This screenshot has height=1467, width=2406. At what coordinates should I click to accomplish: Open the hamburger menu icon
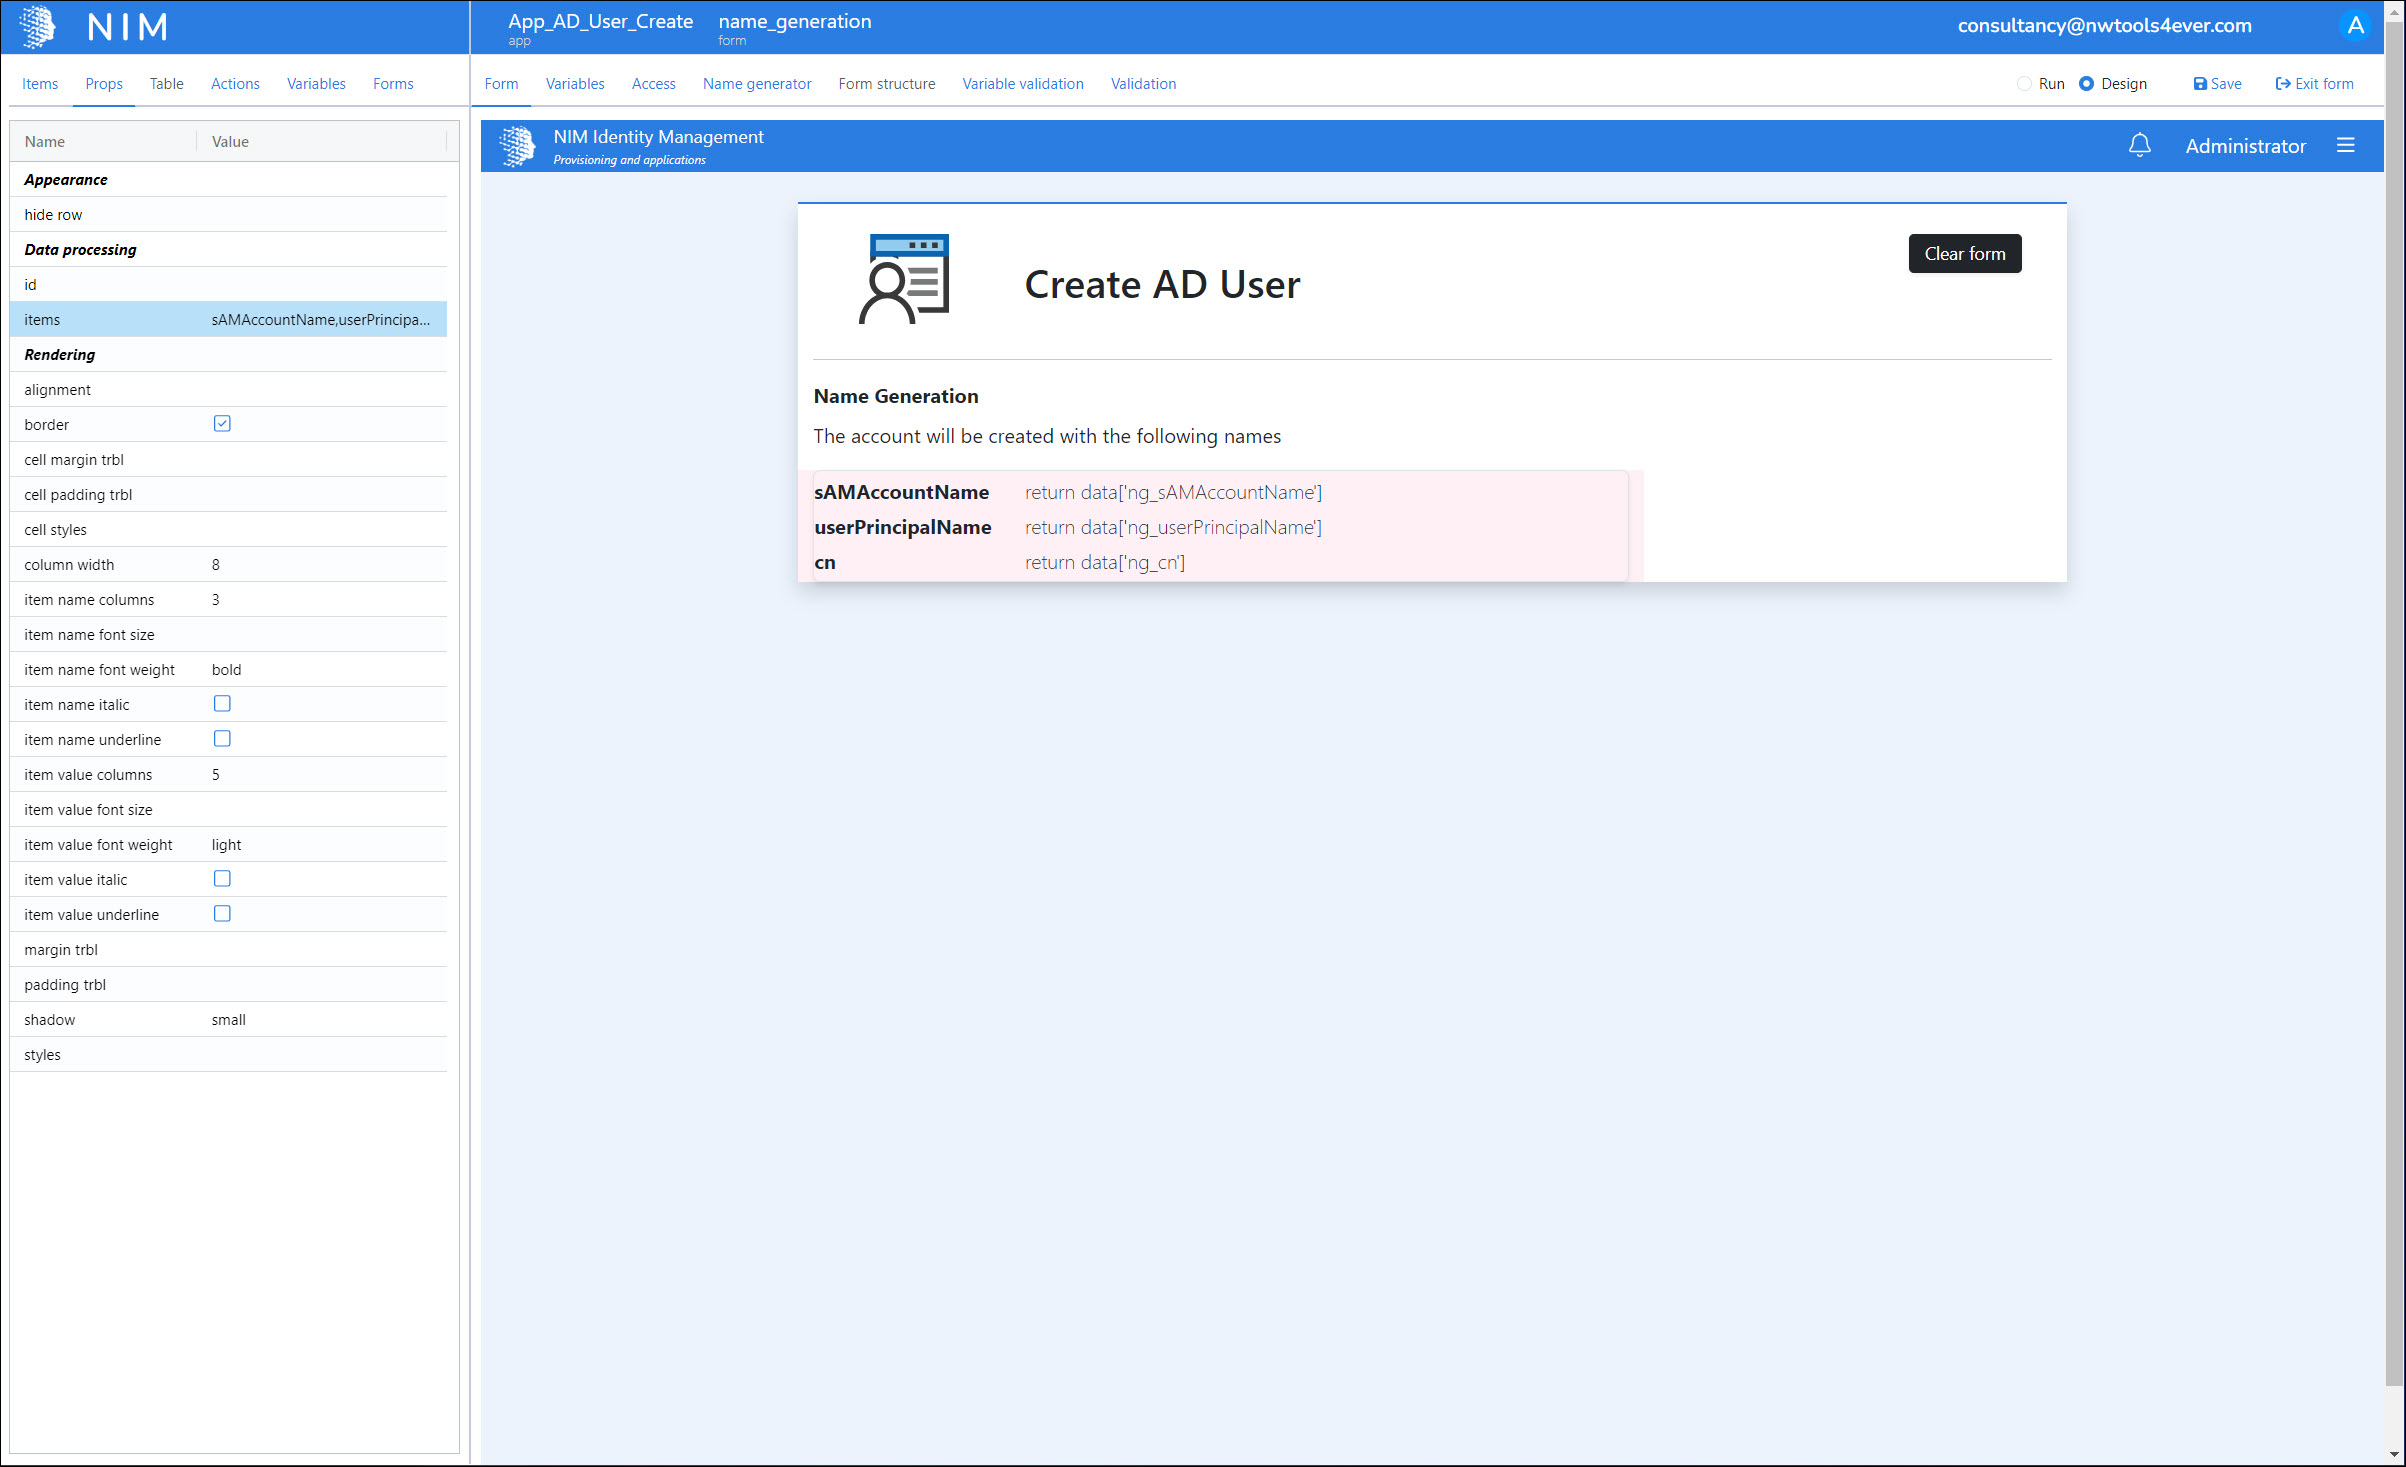click(x=2345, y=146)
